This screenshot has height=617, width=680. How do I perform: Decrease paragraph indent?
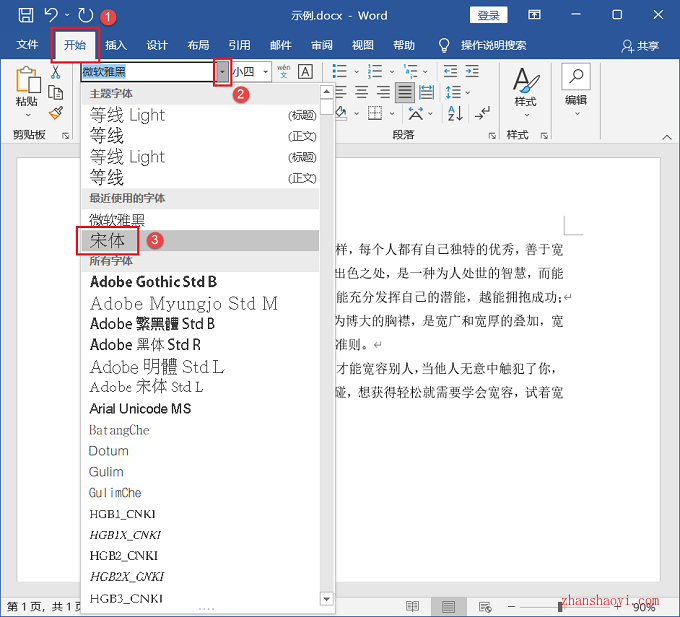[450, 71]
